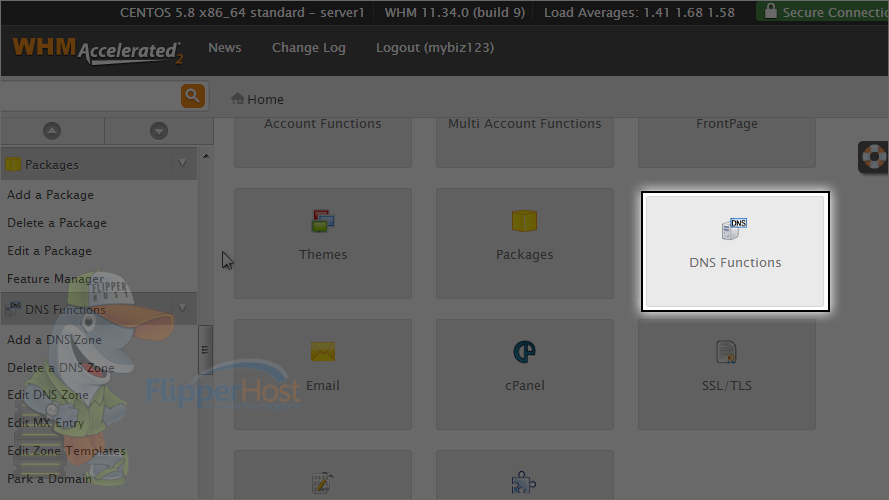Open the News menu item
This screenshot has width=889, height=500.
tap(225, 48)
